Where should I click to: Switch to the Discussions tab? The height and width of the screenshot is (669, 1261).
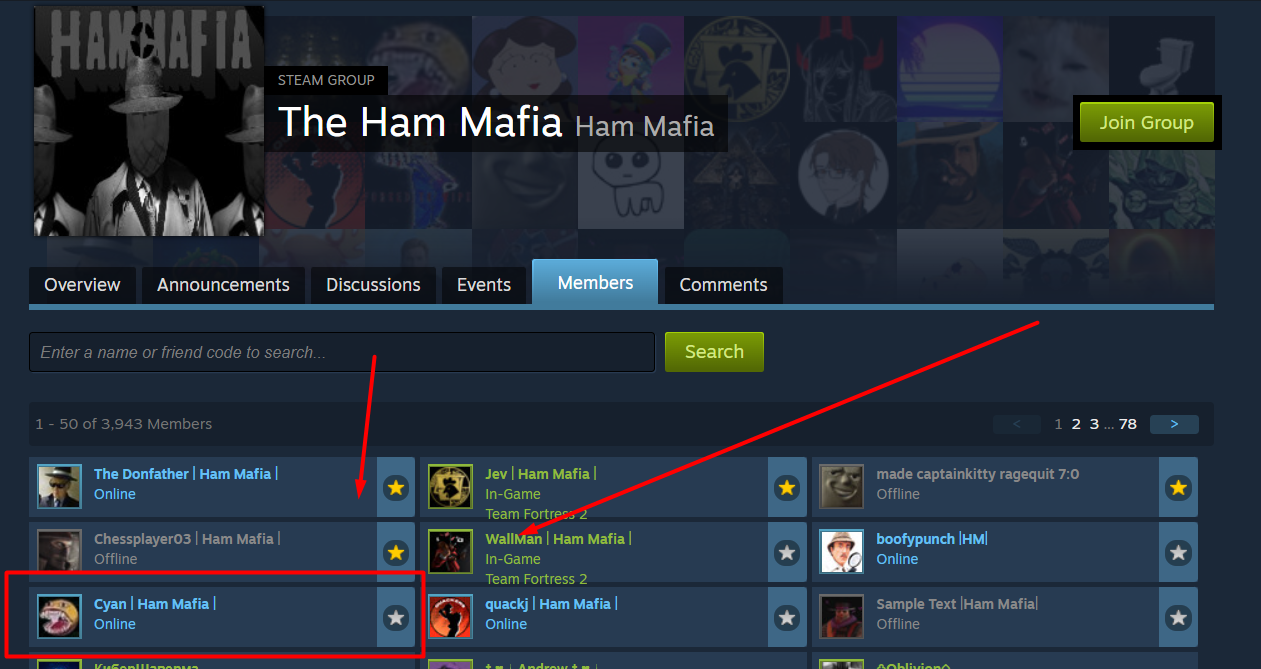(x=373, y=285)
